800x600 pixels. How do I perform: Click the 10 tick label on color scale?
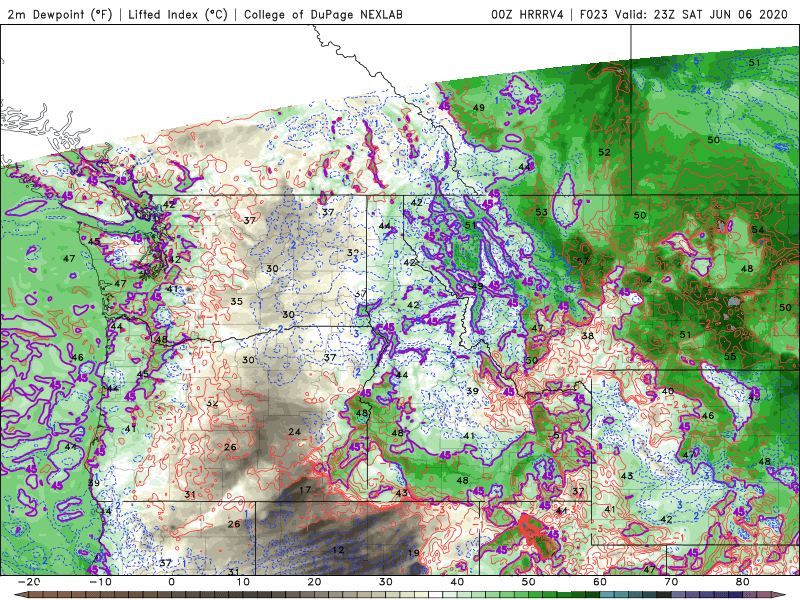(243, 582)
